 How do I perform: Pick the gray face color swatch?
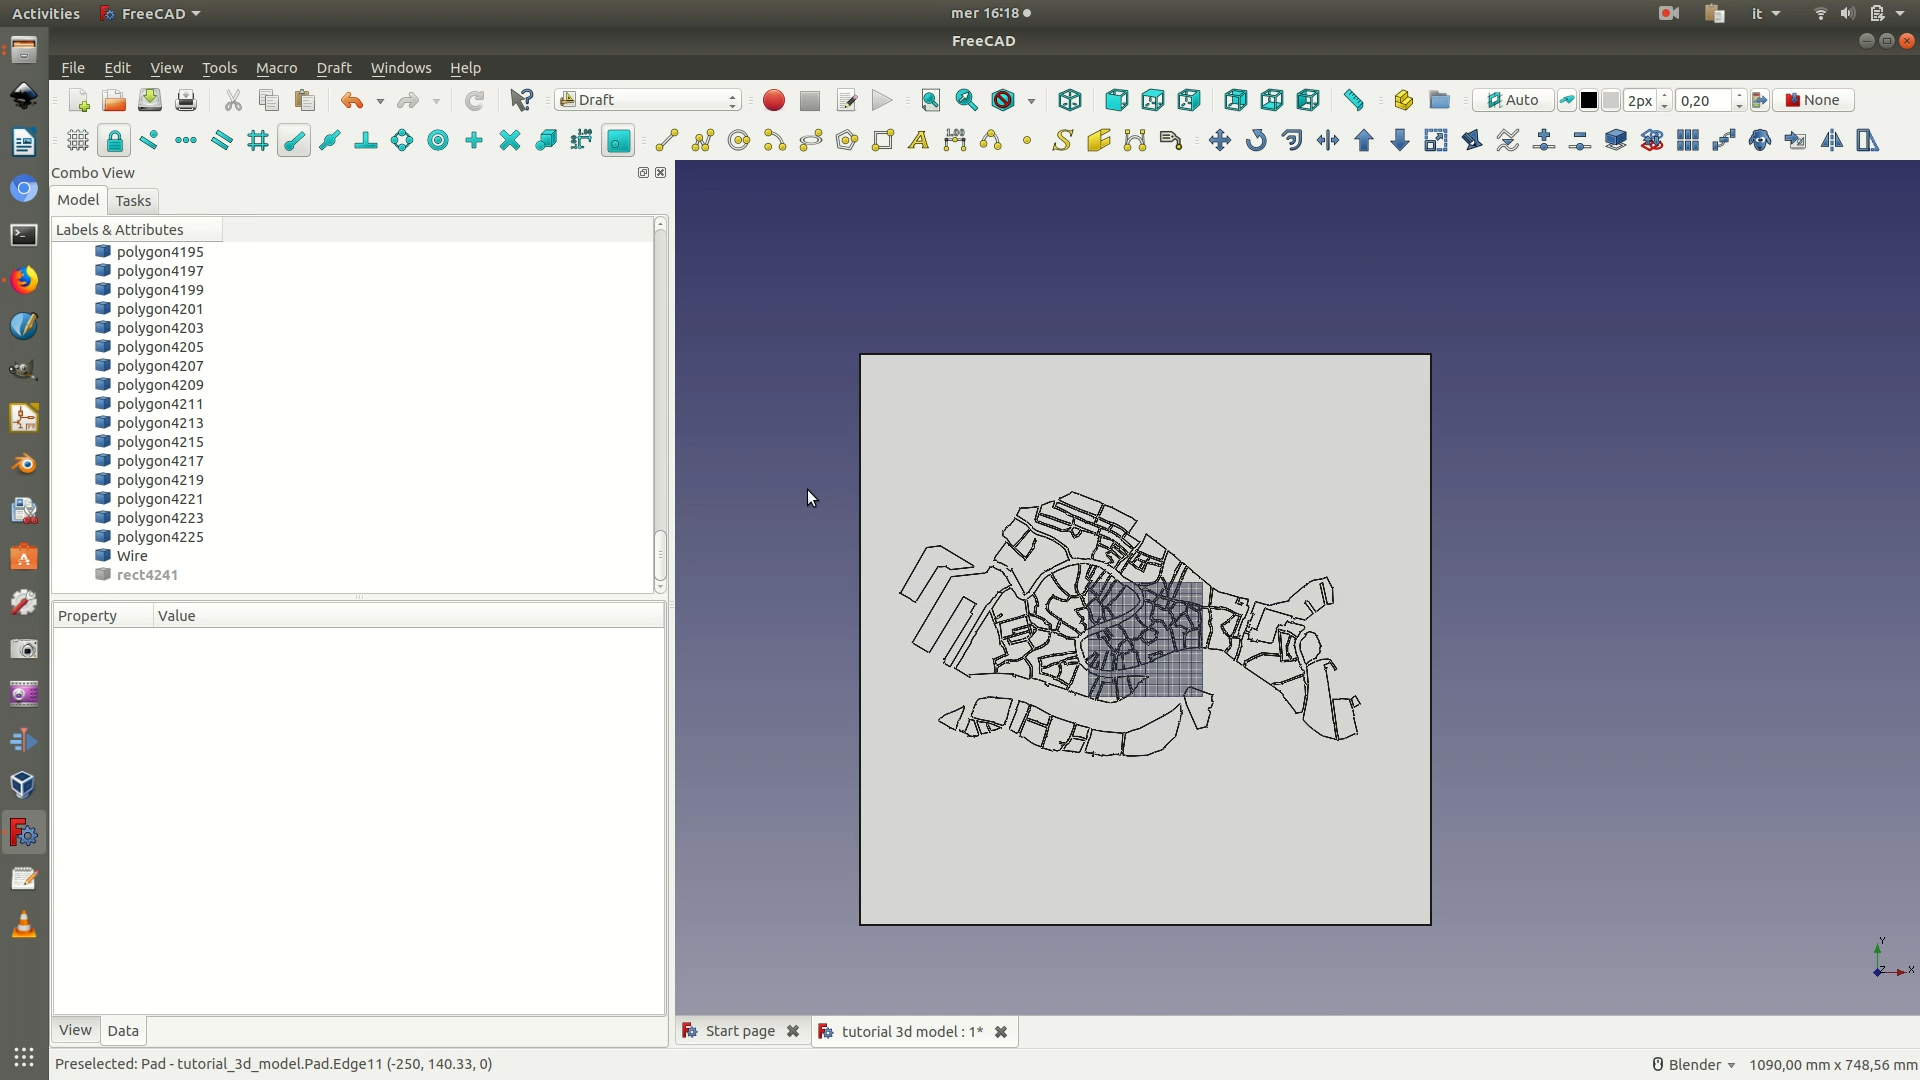click(x=1611, y=100)
